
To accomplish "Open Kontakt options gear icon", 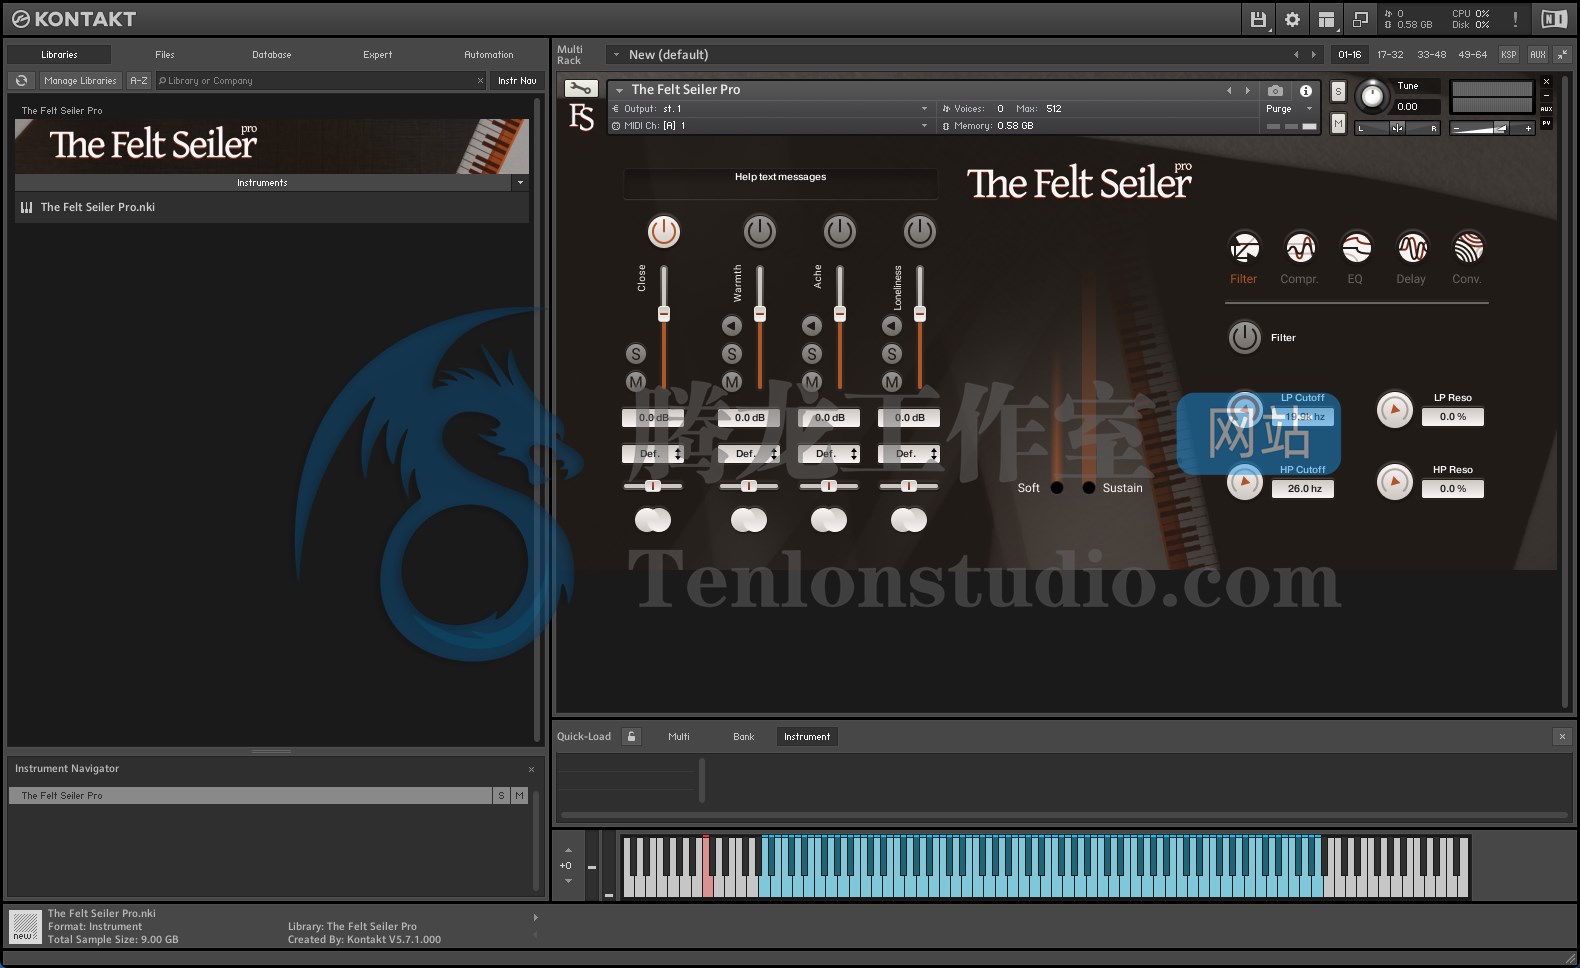I will (1292, 19).
